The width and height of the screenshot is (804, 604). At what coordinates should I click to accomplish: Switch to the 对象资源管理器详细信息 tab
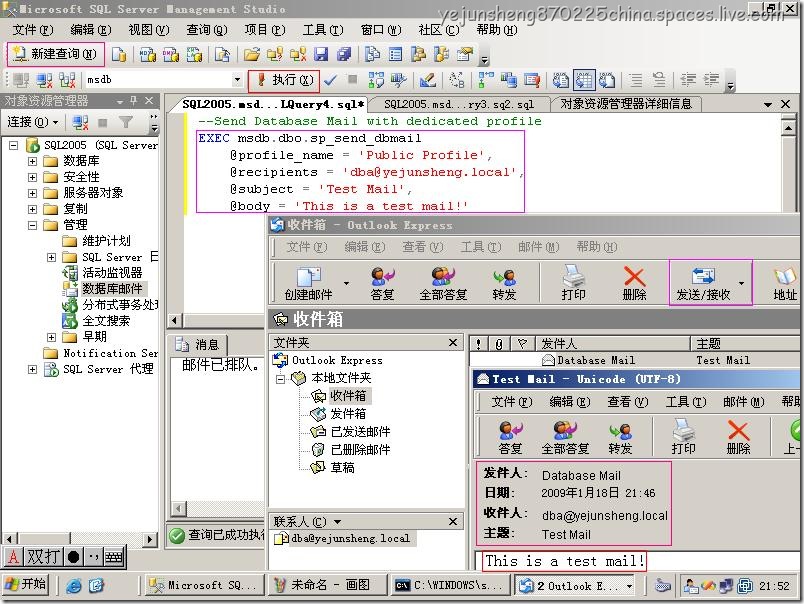(626, 104)
